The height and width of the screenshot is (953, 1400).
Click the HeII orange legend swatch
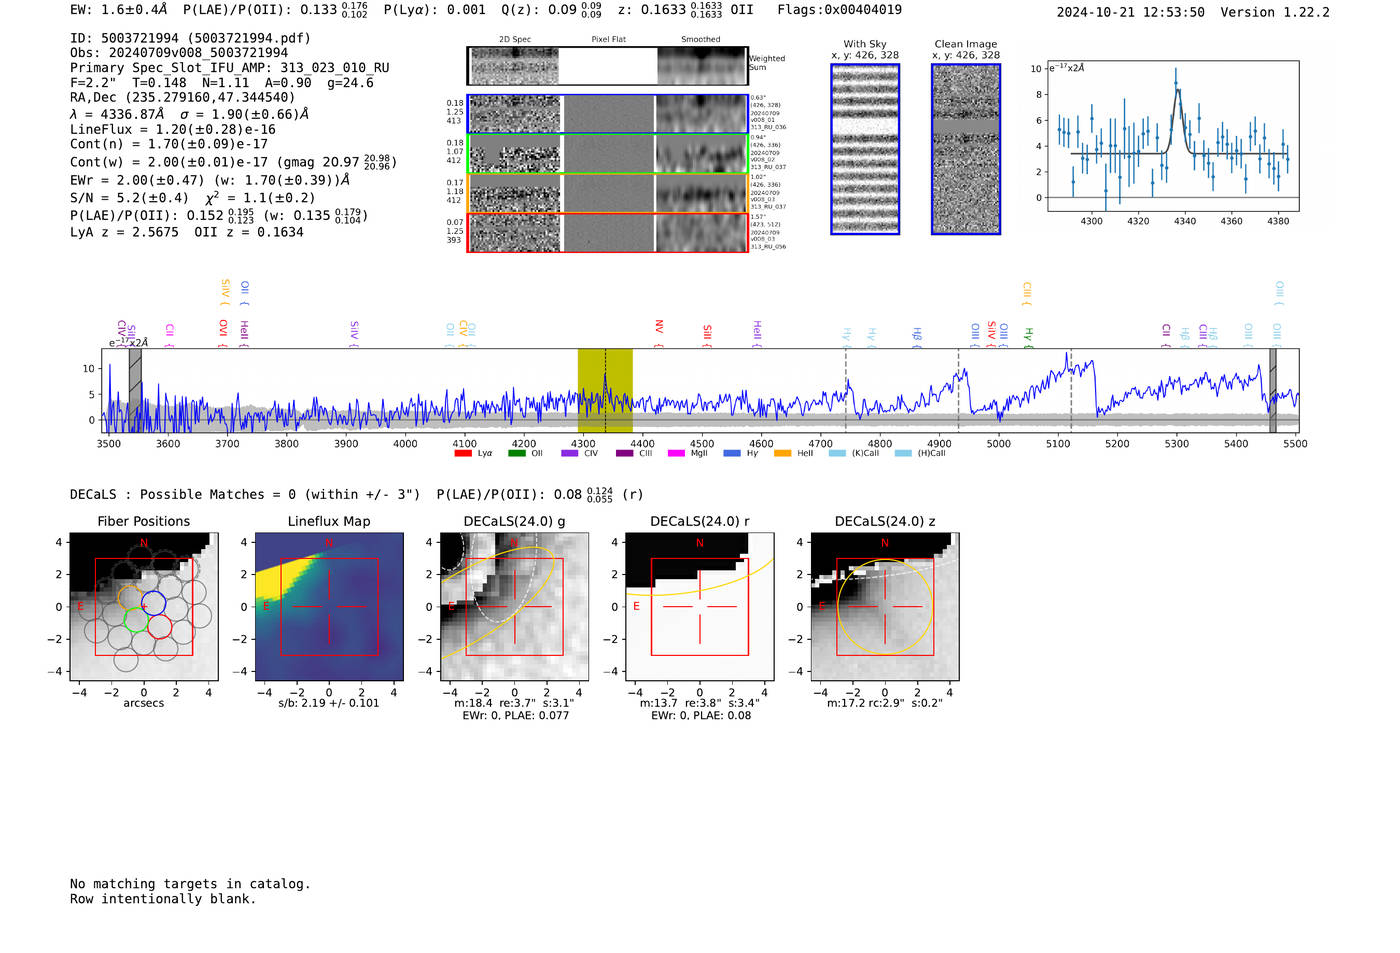tap(782, 454)
